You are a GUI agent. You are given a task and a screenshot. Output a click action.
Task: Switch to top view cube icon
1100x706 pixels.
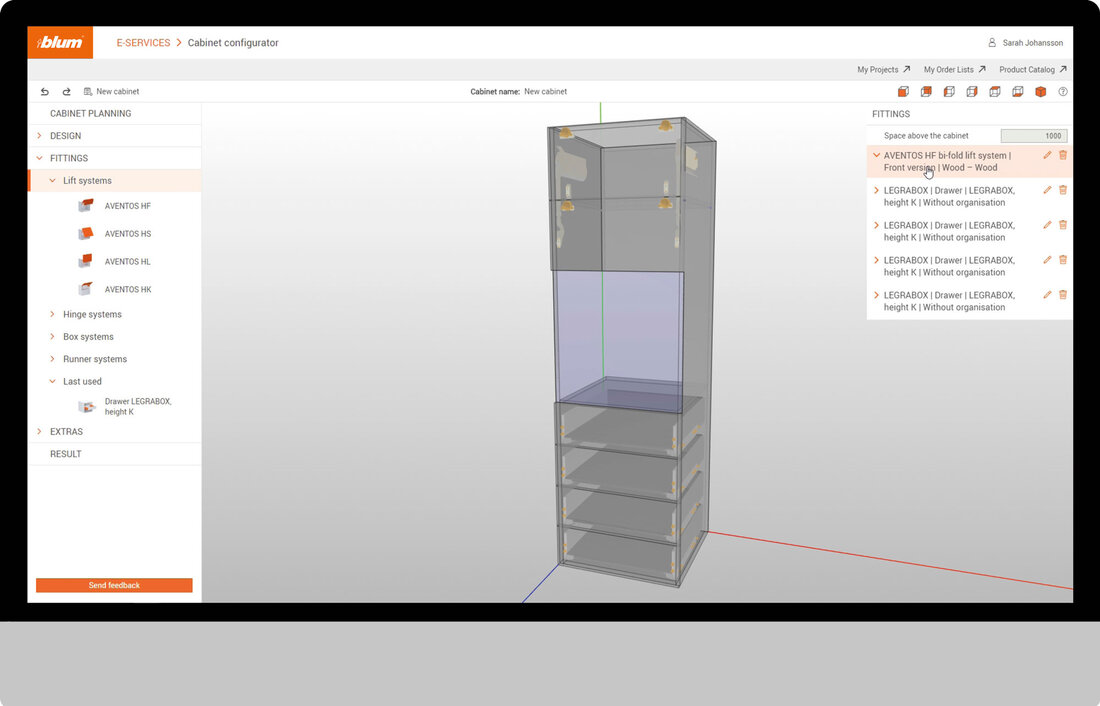(x=995, y=91)
